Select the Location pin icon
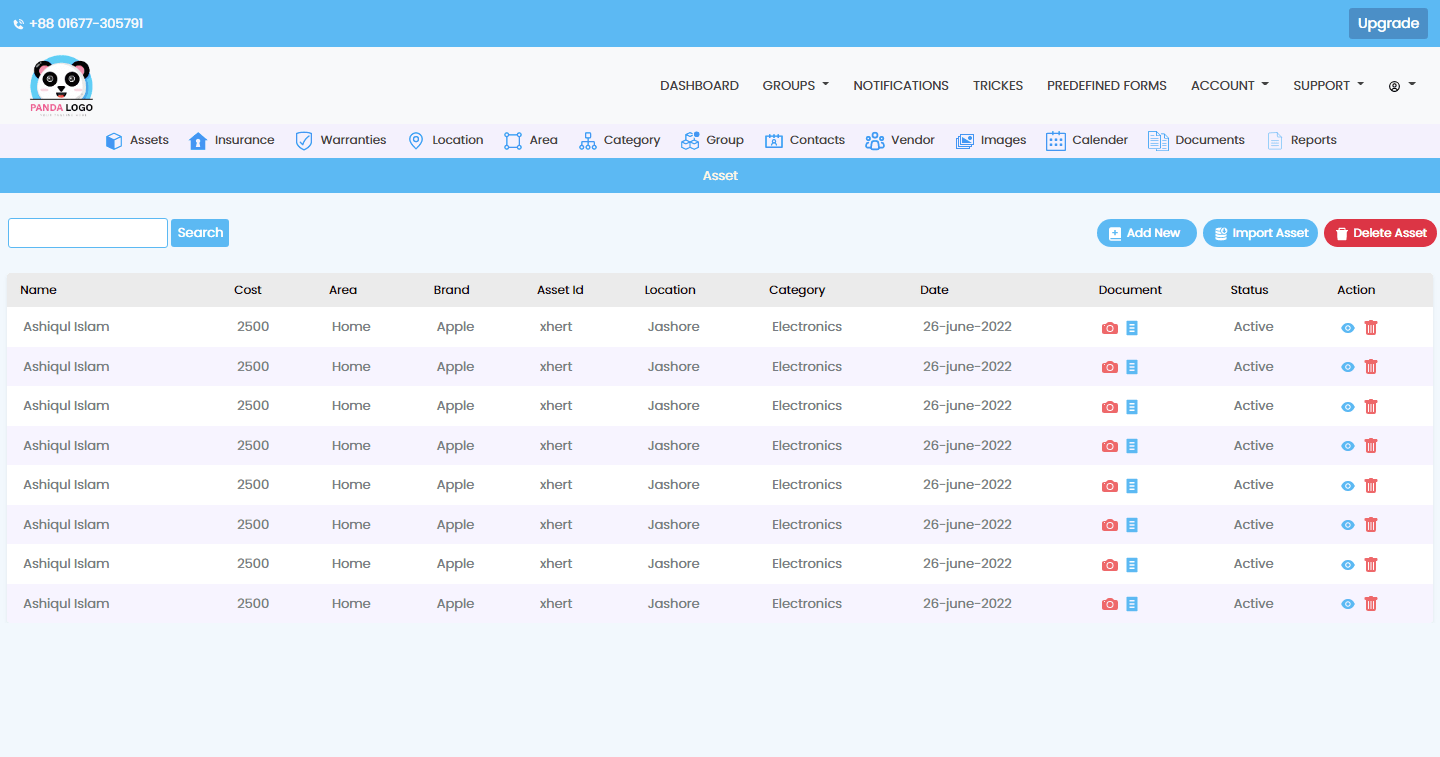The height and width of the screenshot is (757, 1440). [416, 141]
